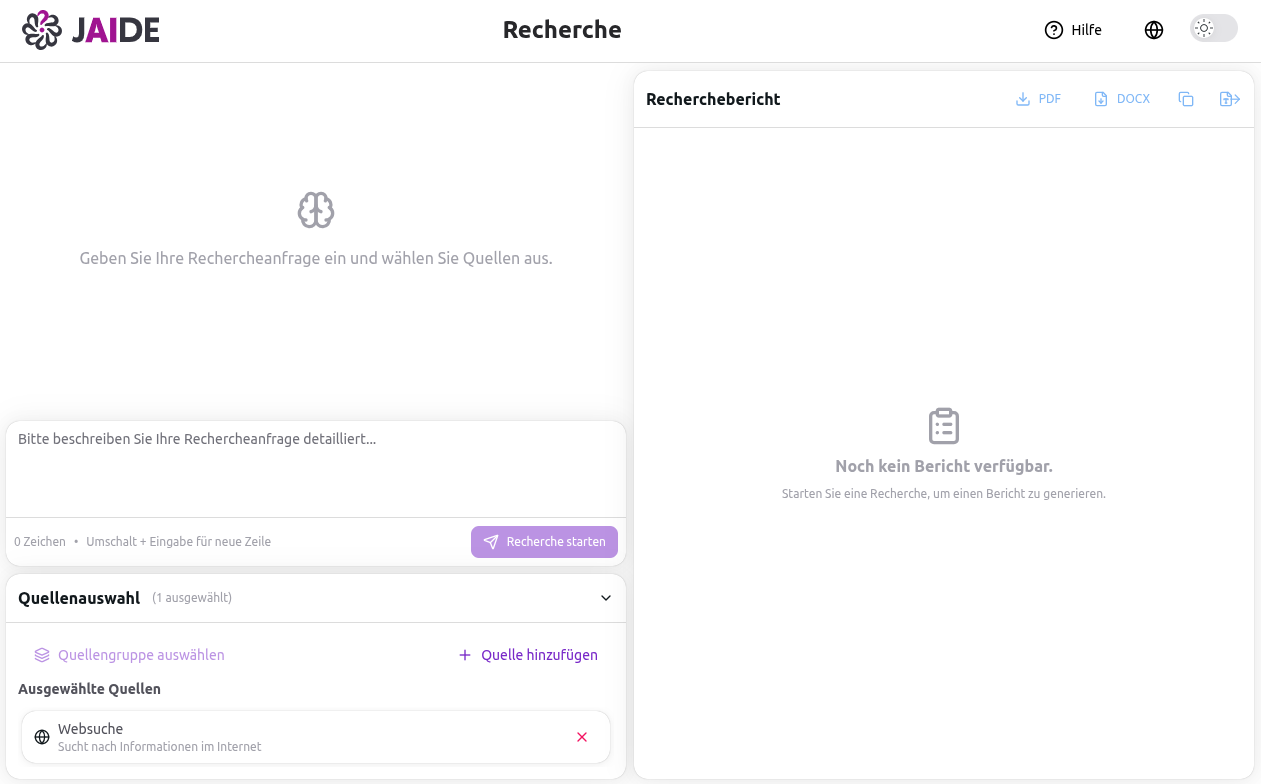Toggle dark mode with the theme switch
Image resolution: width=1261 pixels, height=784 pixels.
(1212, 28)
